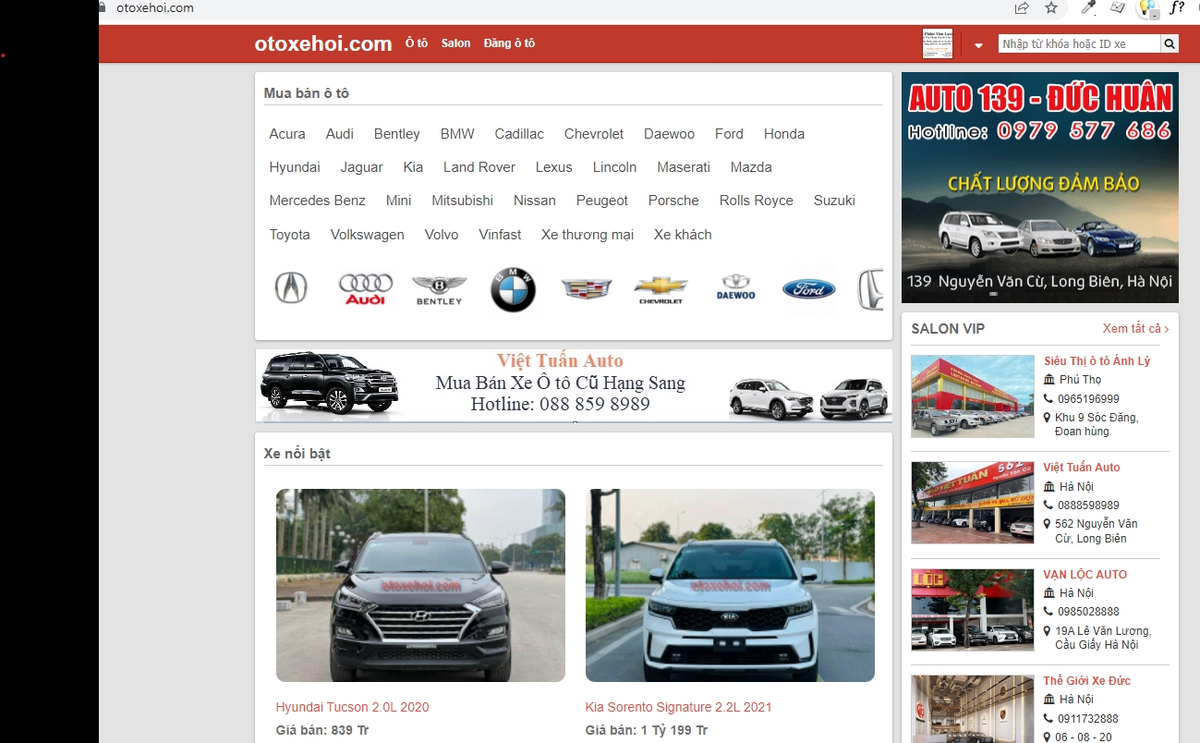Viewport: 1200px width, 743px height.
Task: Select the Acura brand link
Action: [287, 134]
